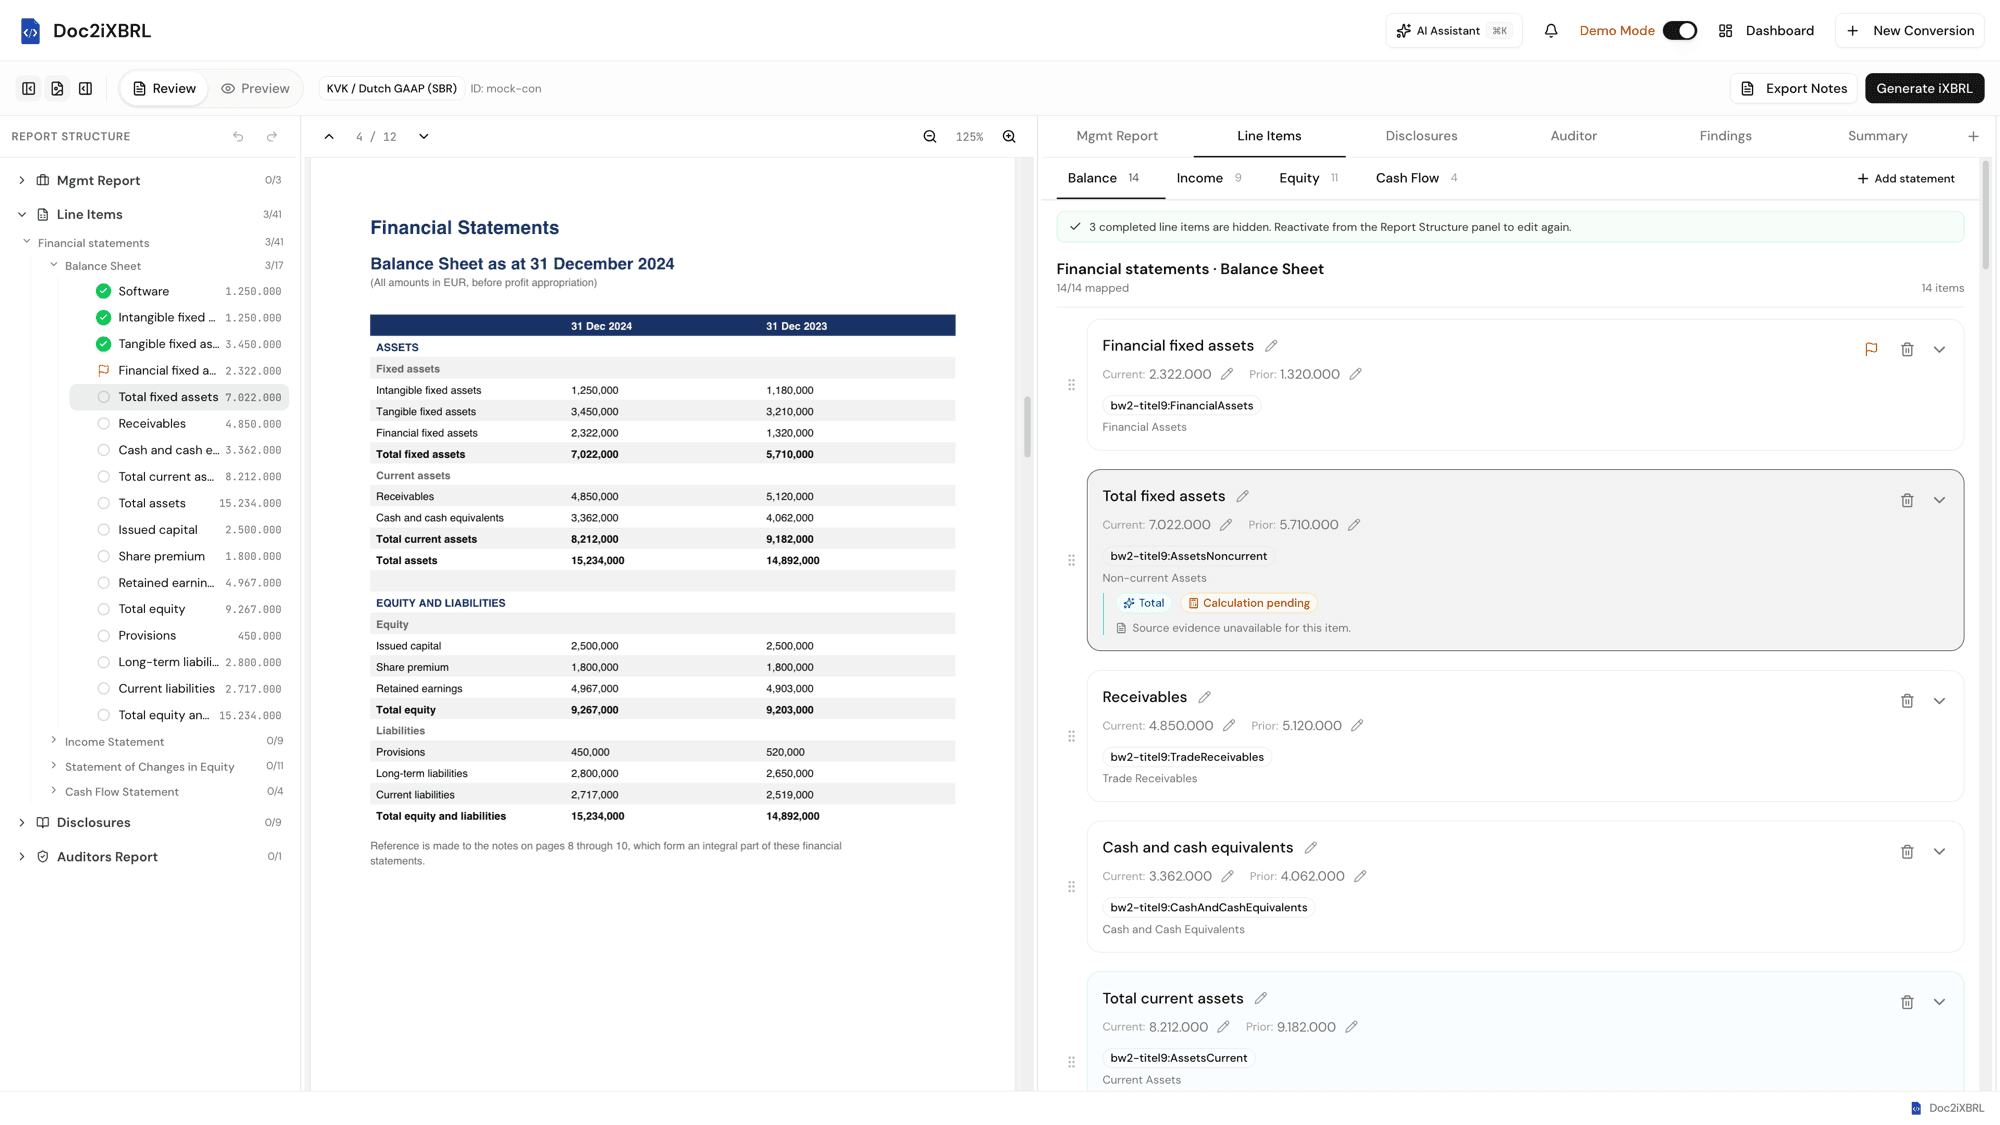Edit Total fixed assets current value
This screenshot has width=2000, height=1125.
[1226, 525]
